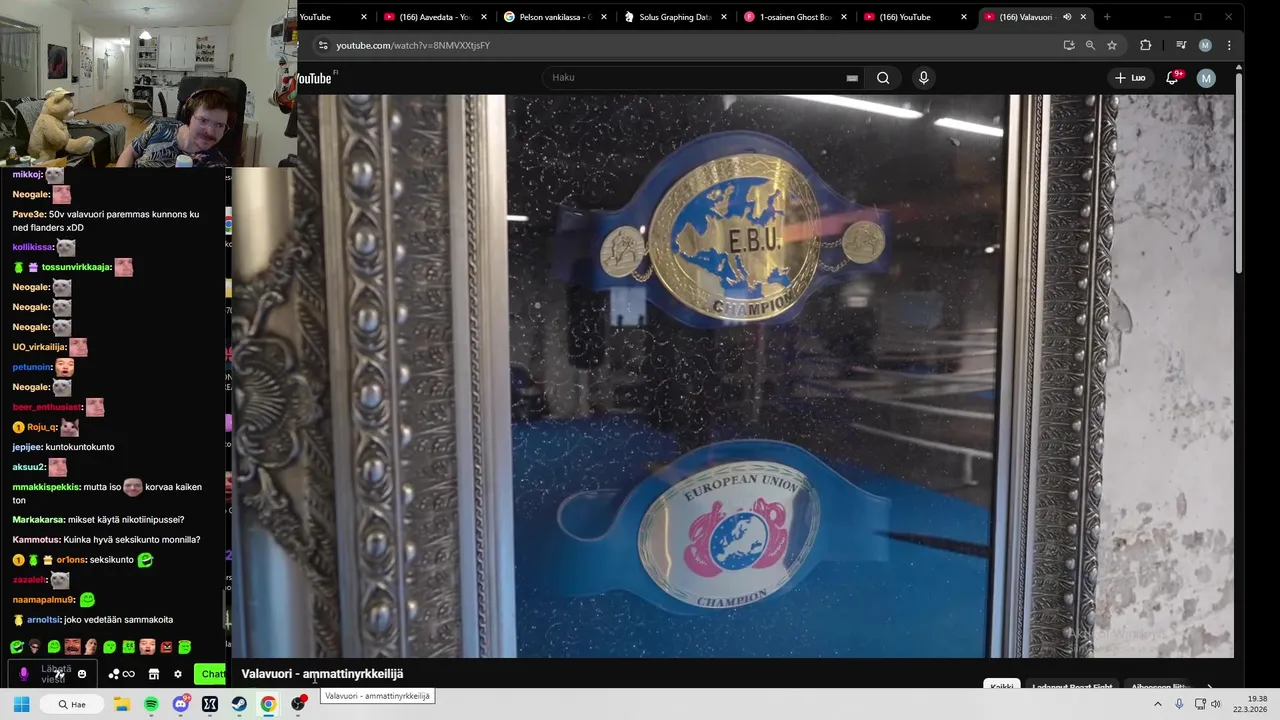Click the Luo create button
The height and width of the screenshot is (720, 1280).
tap(1130, 78)
